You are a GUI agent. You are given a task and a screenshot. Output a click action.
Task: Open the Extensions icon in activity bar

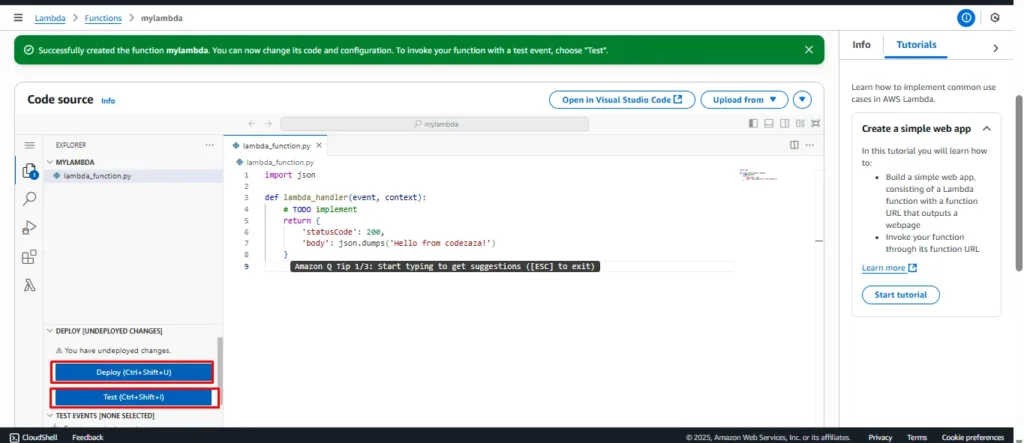pos(29,257)
